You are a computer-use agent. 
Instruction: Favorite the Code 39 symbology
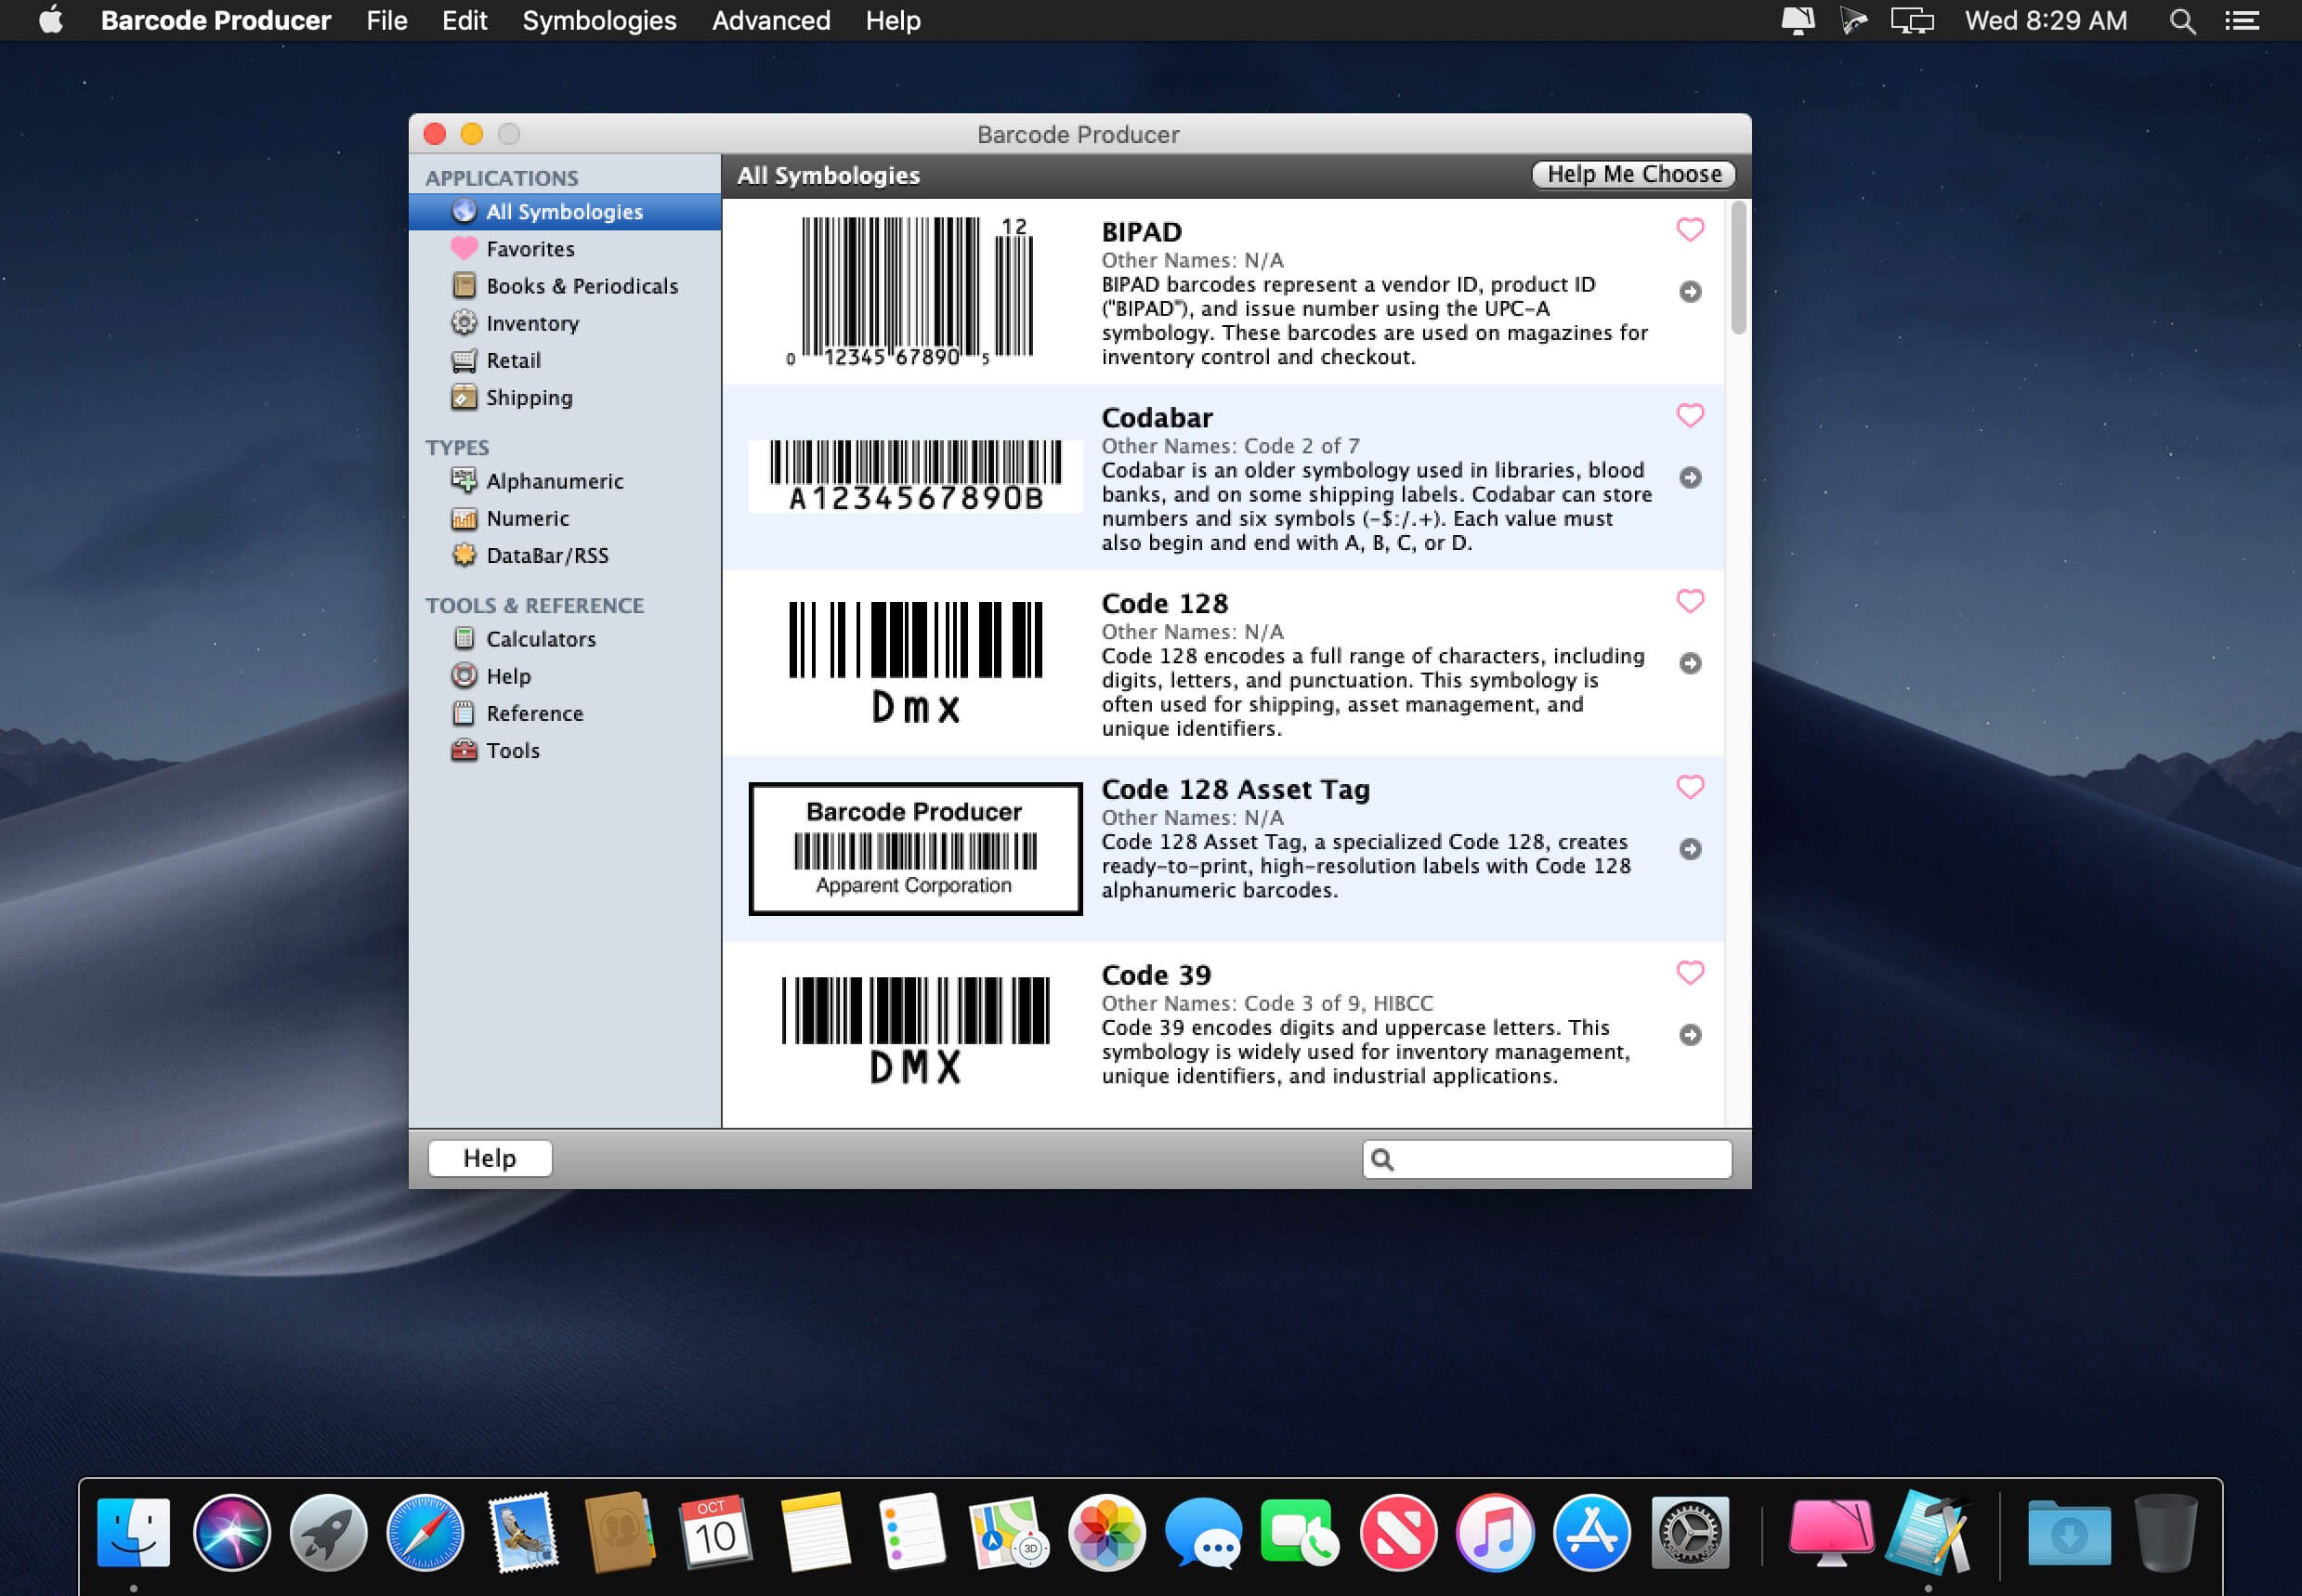pyautogui.click(x=1689, y=973)
